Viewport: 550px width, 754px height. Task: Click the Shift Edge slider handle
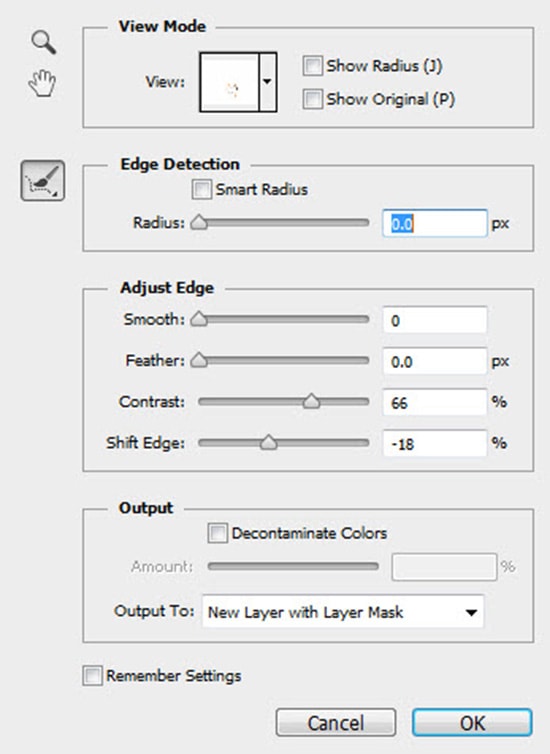point(269,442)
